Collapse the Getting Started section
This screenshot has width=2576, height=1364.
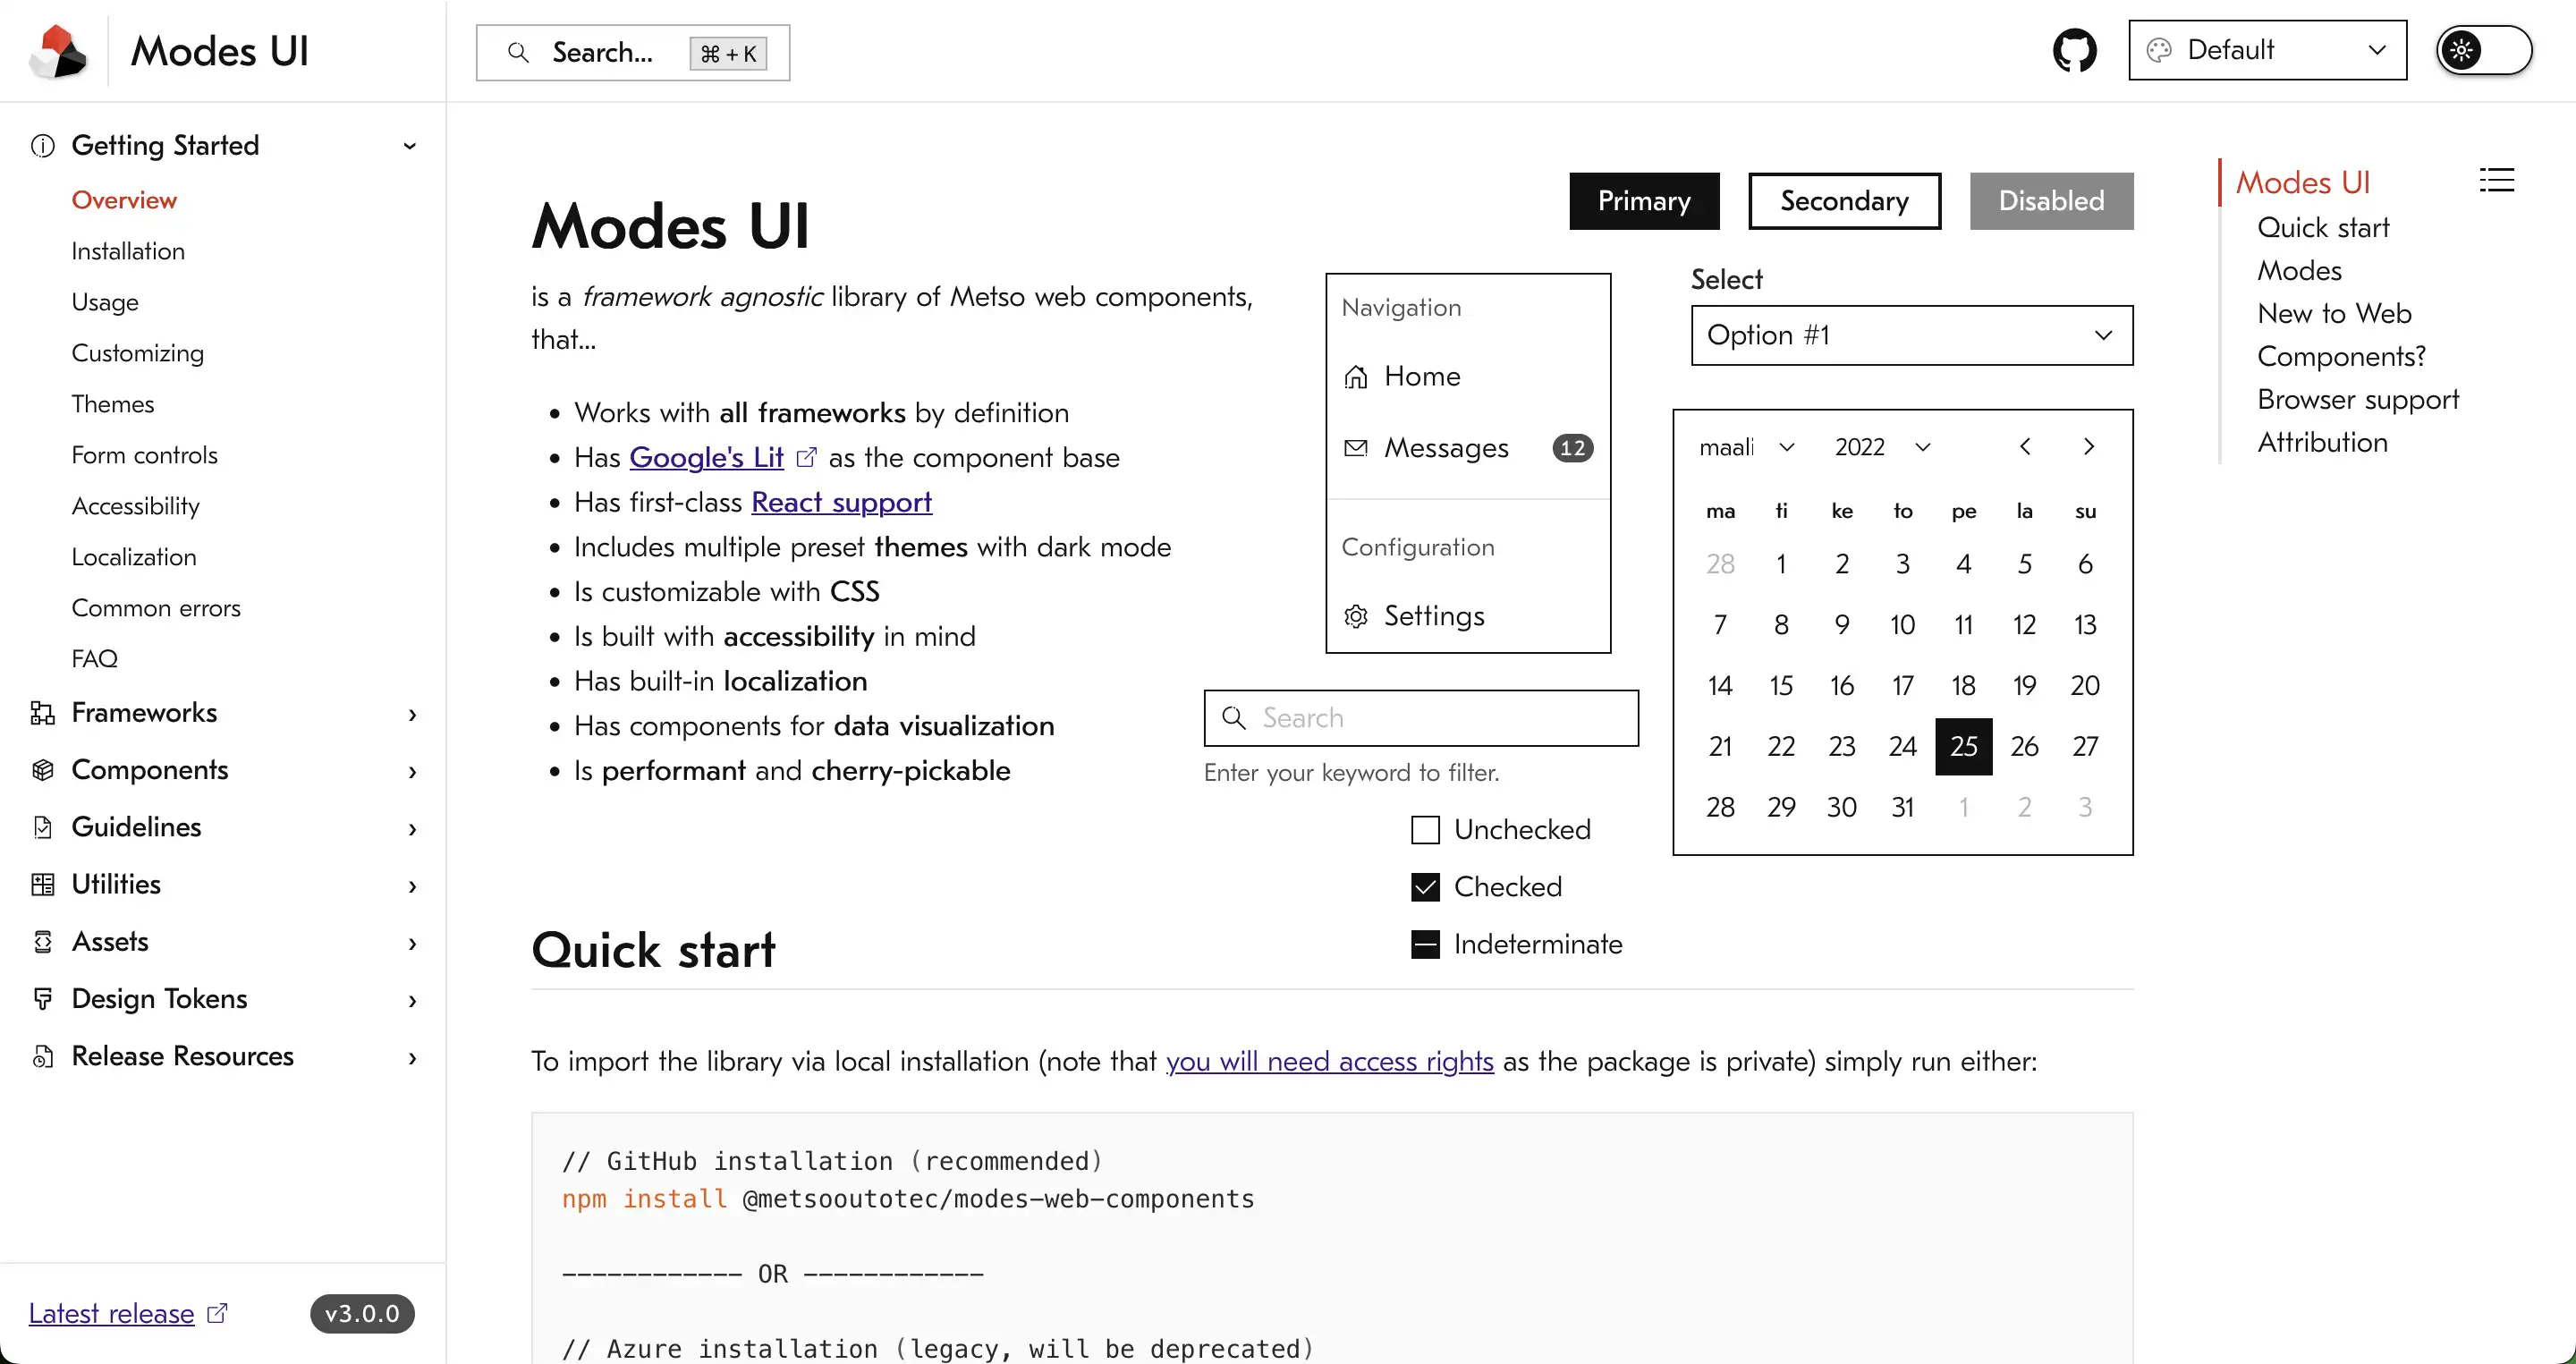pyautogui.click(x=410, y=146)
